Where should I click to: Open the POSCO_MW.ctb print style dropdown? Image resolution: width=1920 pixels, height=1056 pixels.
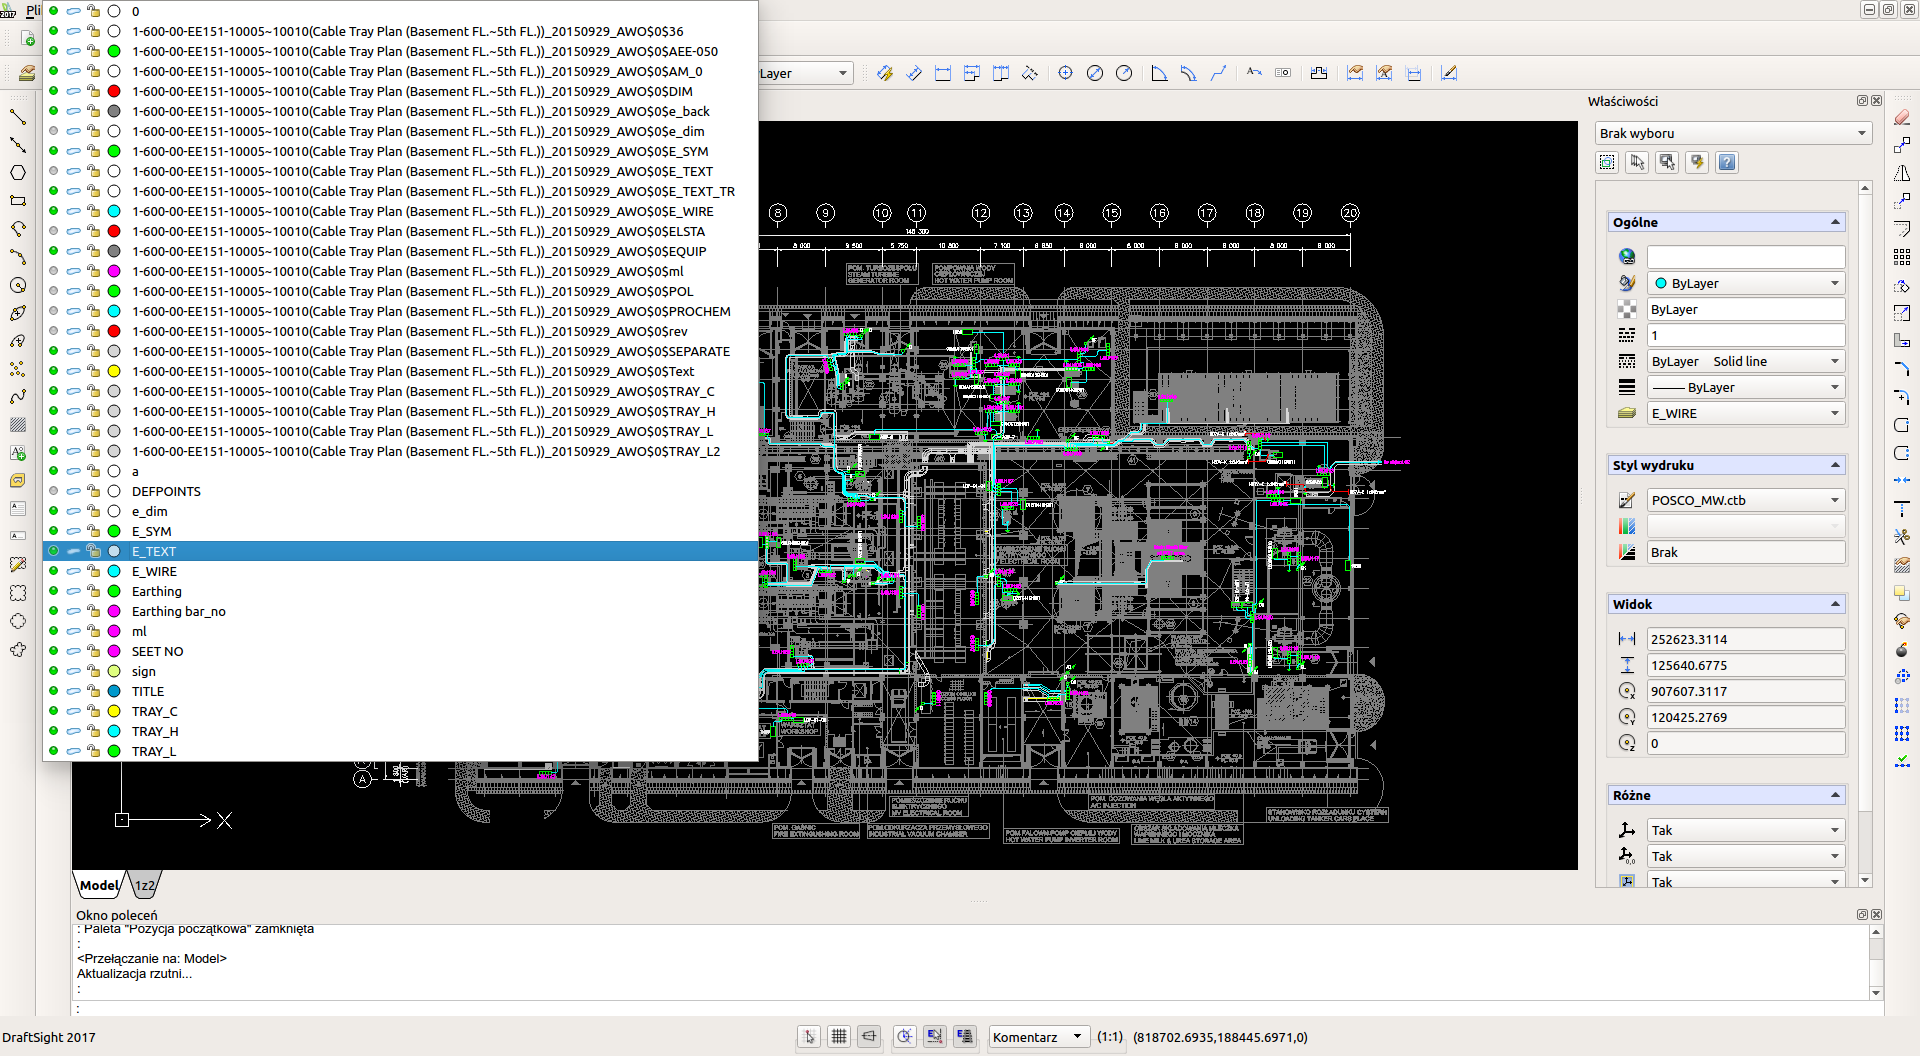click(1744, 500)
